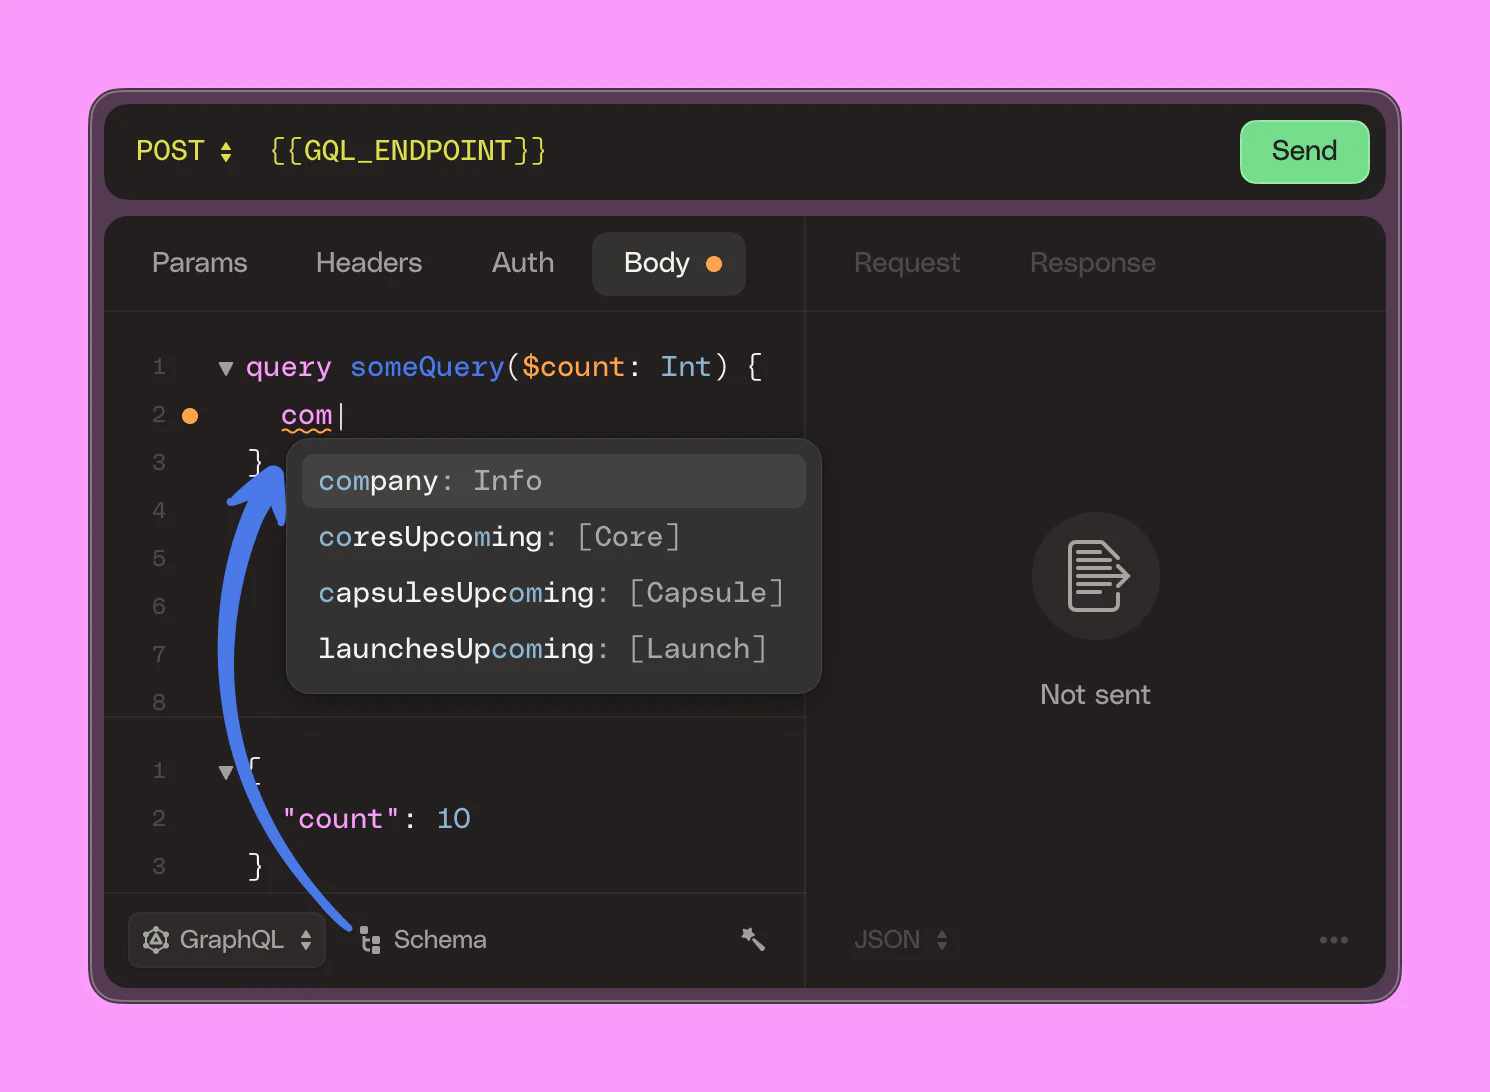Collapse the variables JSON disclosure triangle
Image resolution: width=1490 pixels, height=1092 pixels.
(225, 770)
